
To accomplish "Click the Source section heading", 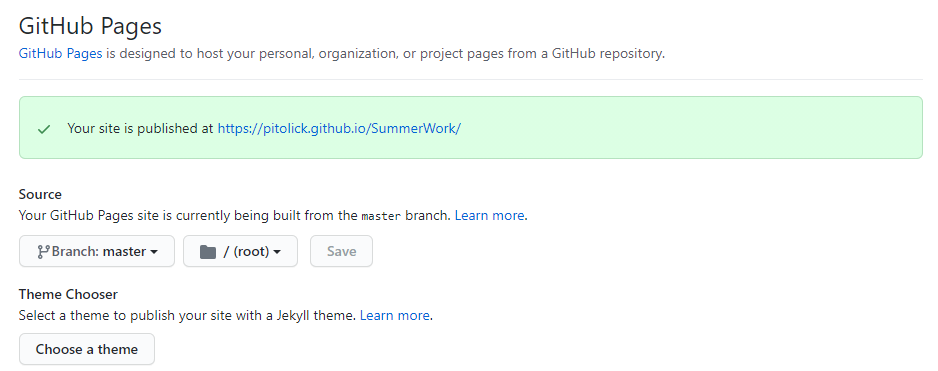I will tap(40, 194).
